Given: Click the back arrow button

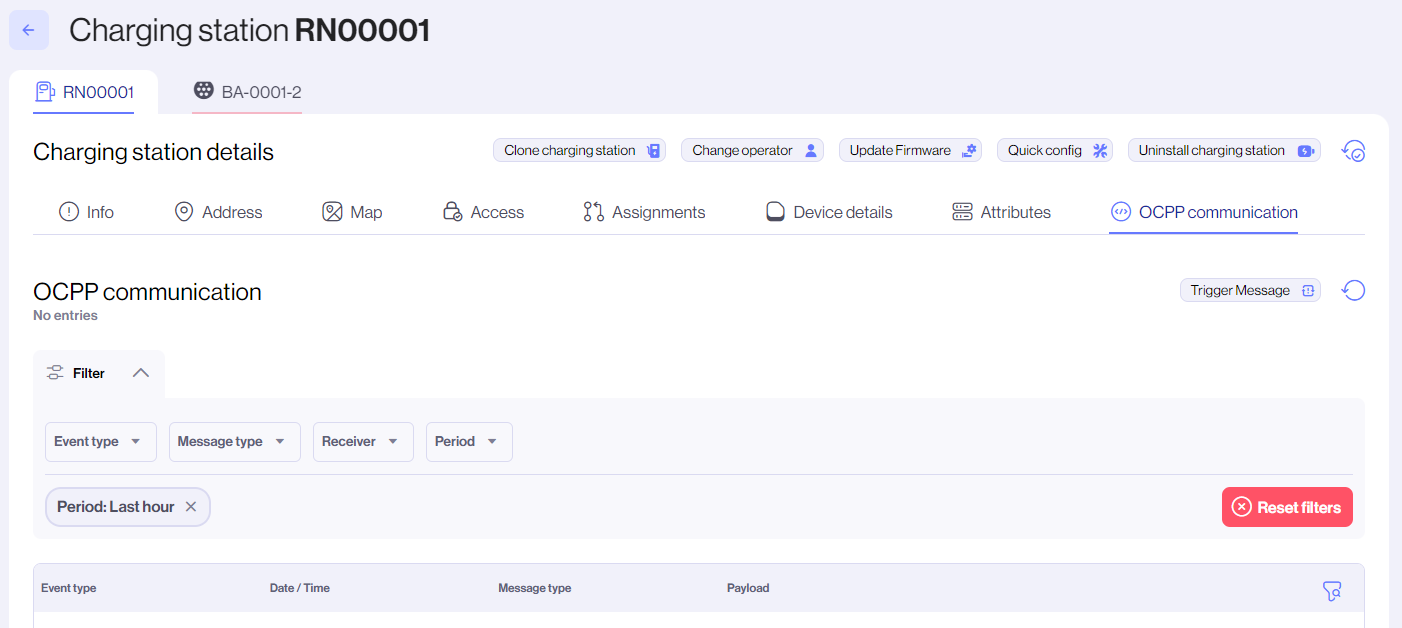Looking at the screenshot, I should (x=29, y=30).
